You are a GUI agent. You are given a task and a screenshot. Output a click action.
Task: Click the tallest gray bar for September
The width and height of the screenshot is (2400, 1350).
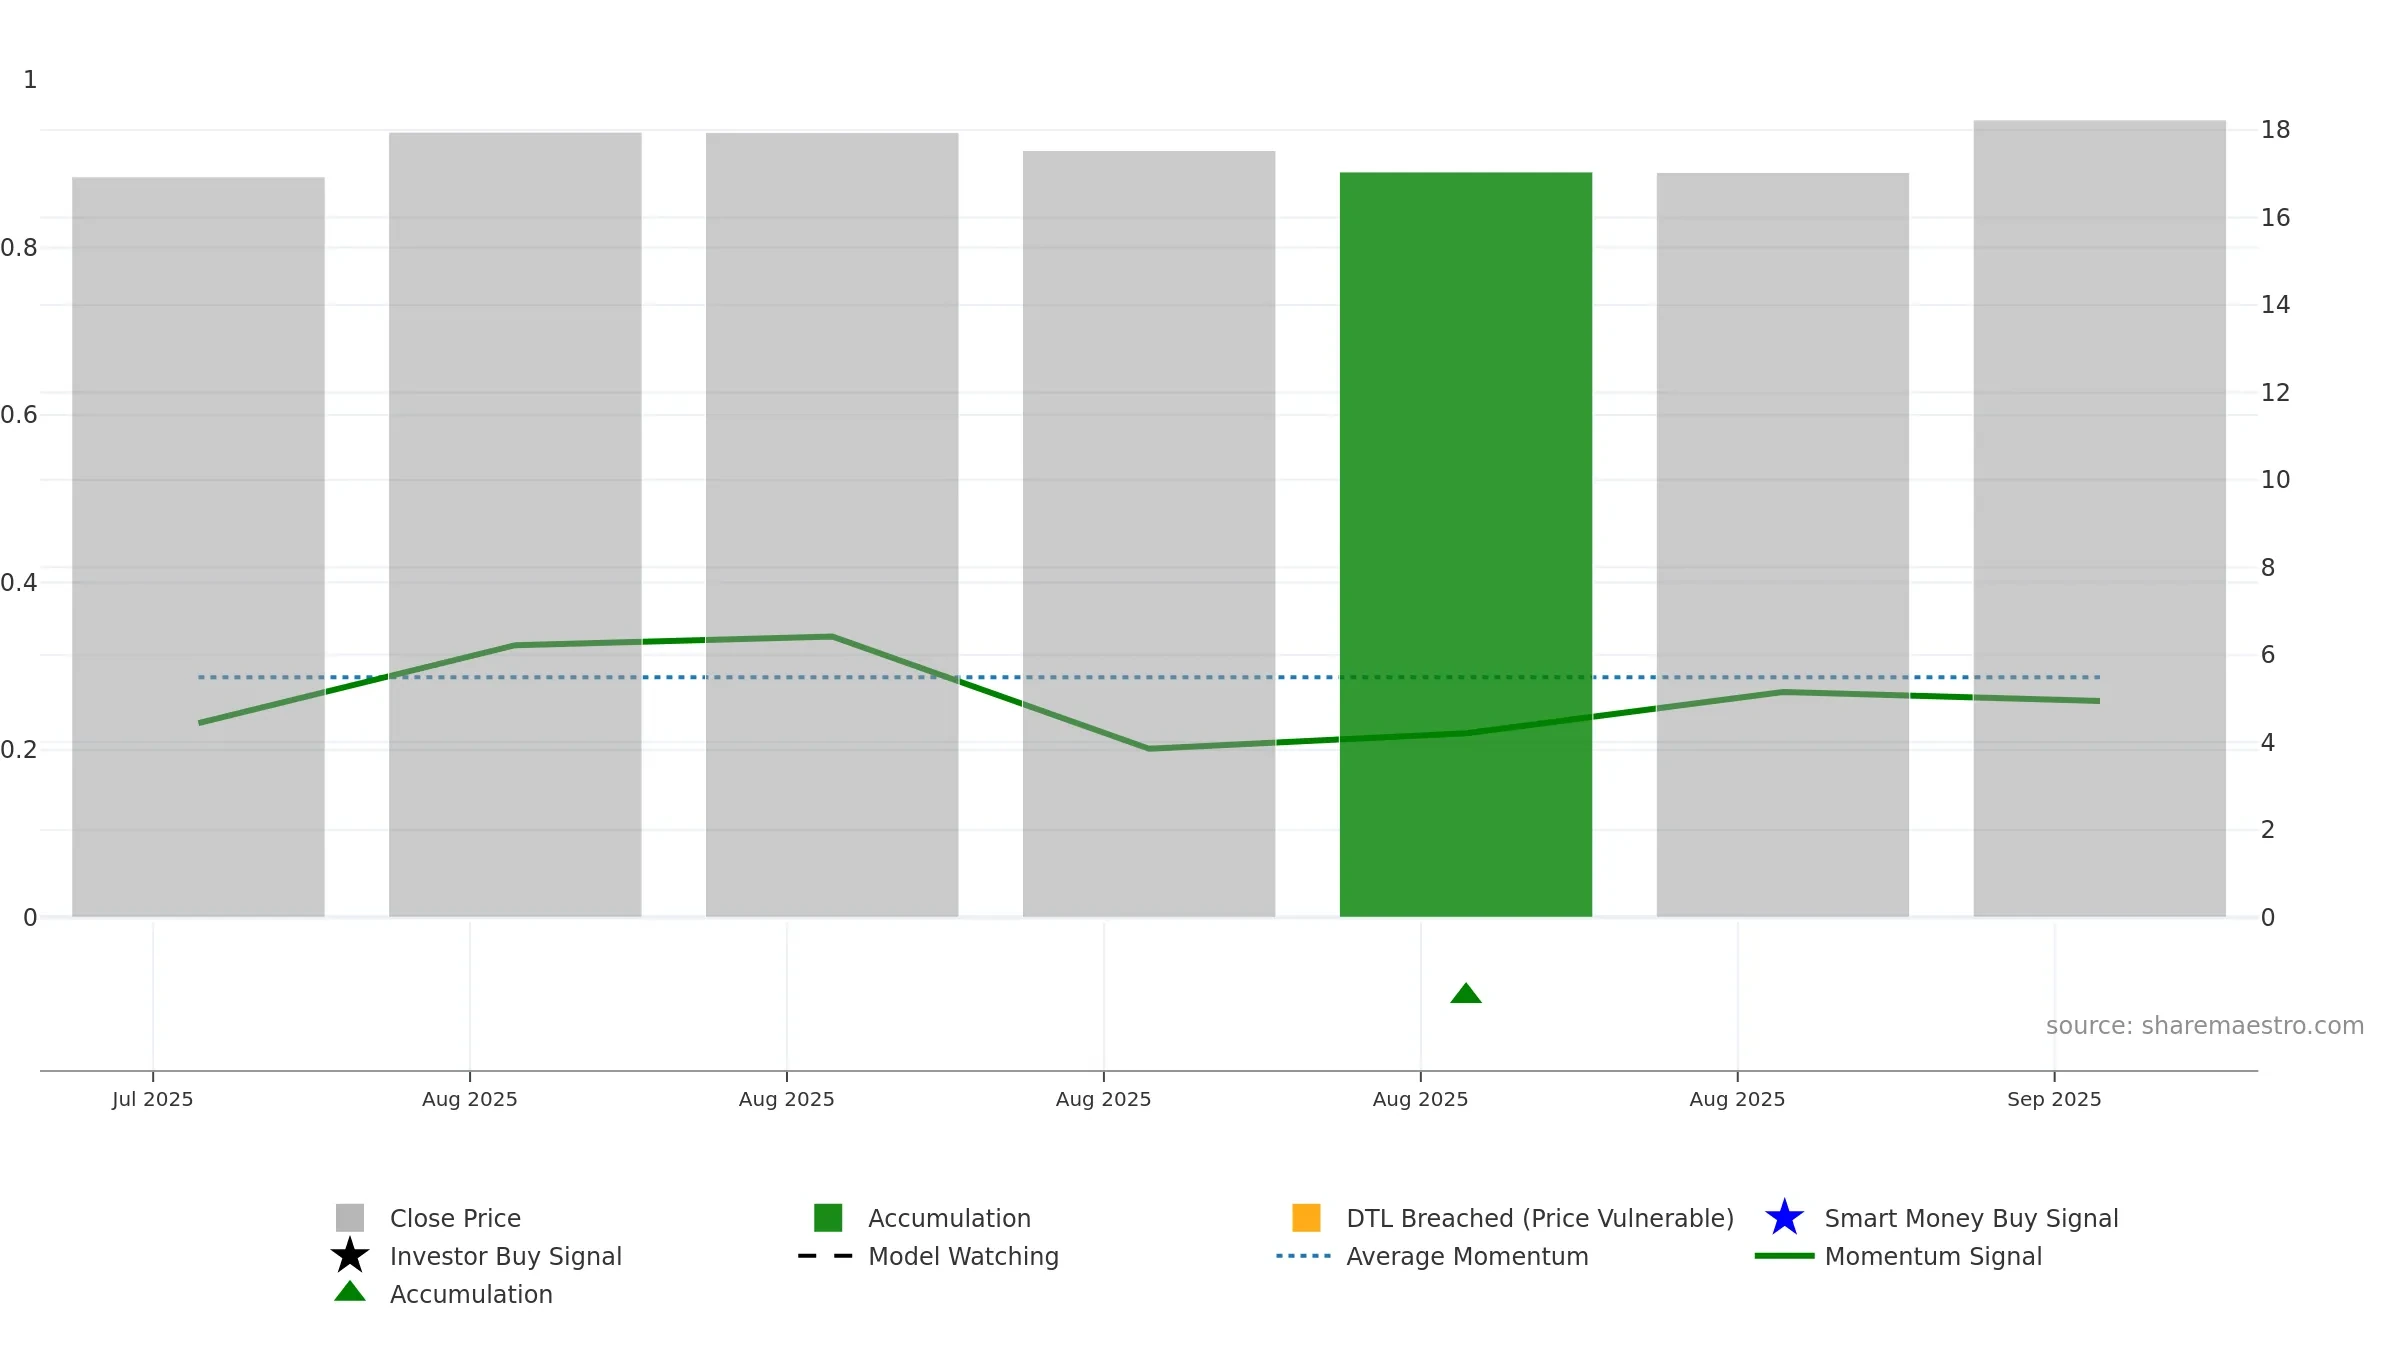(x=2100, y=518)
